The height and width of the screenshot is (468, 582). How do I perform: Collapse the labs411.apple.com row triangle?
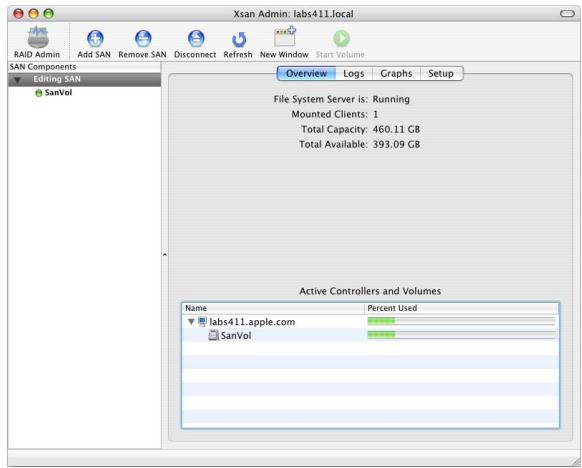(x=191, y=321)
